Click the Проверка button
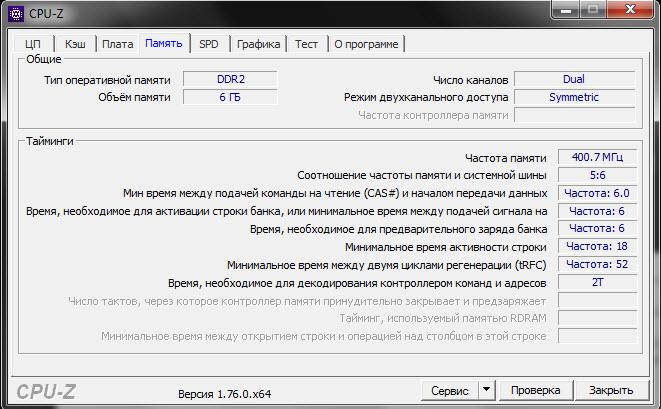661x409 pixels. click(x=535, y=390)
